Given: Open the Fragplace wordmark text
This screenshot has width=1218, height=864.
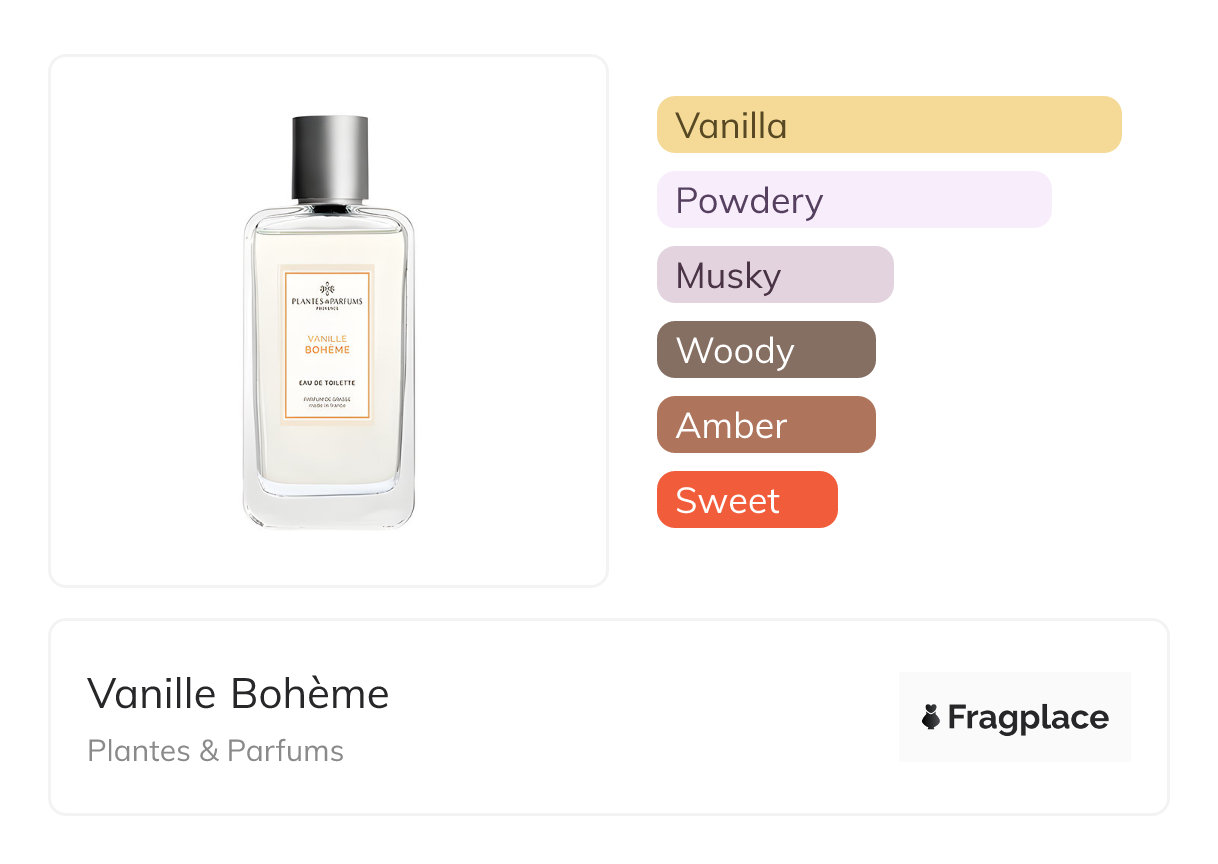Looking at the screenshot, I should click(1028, 717).
